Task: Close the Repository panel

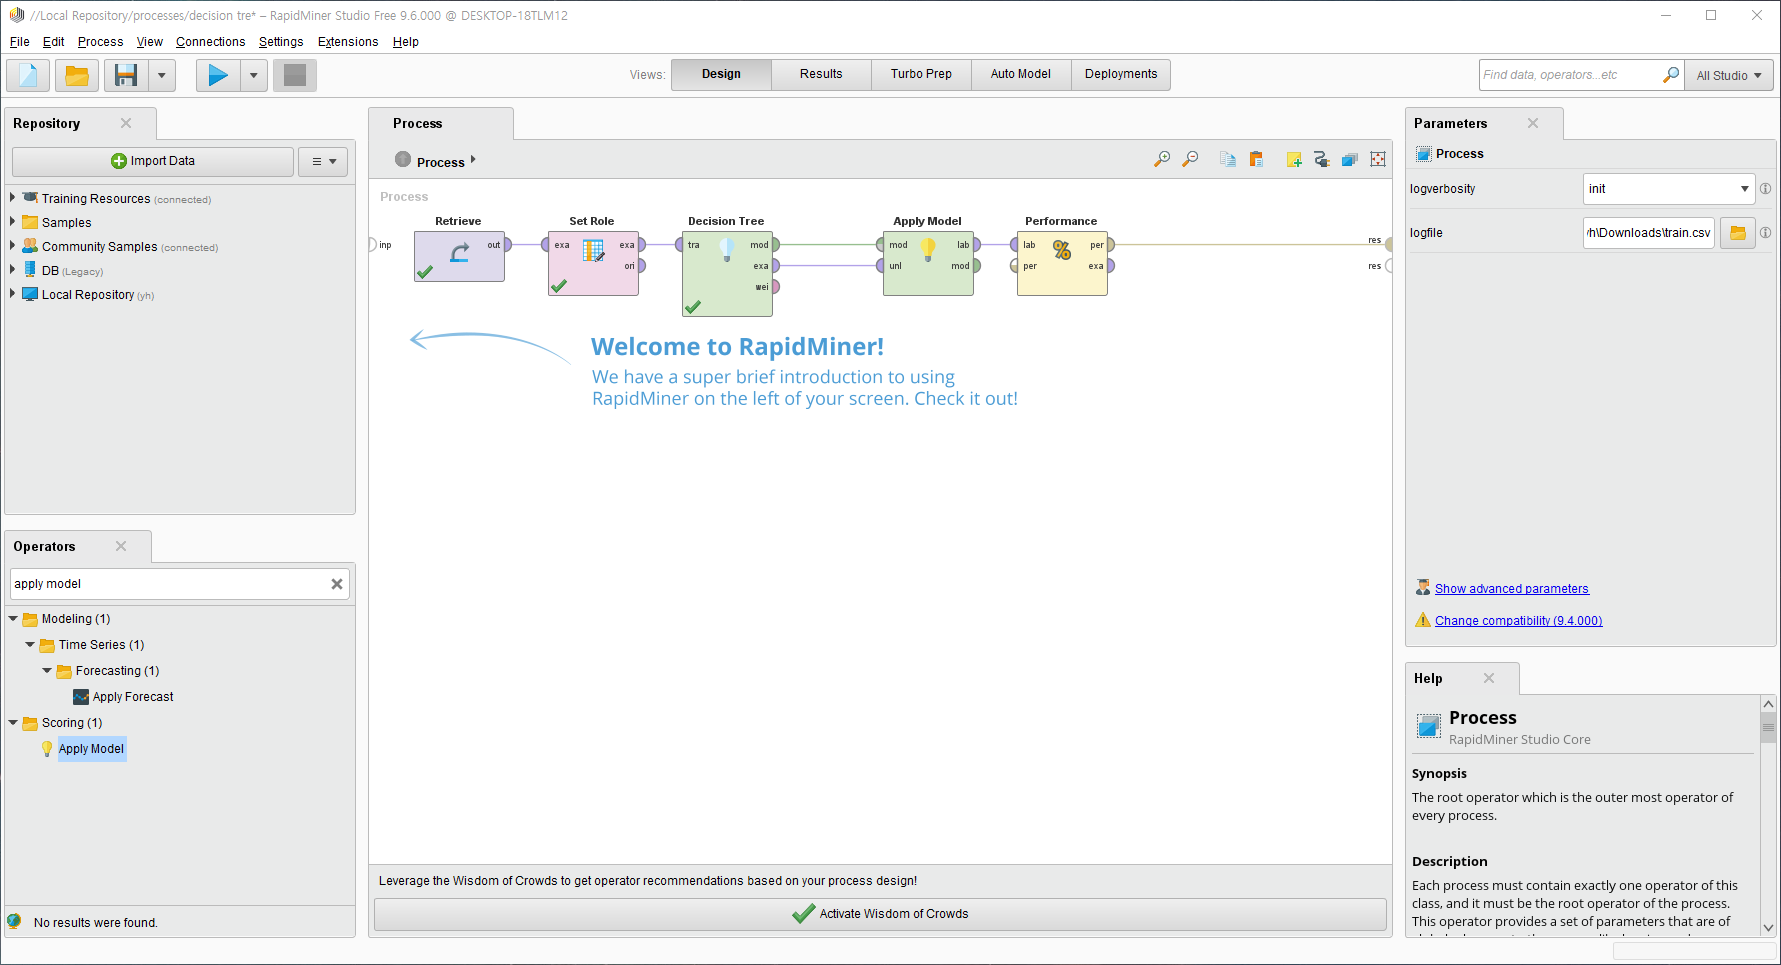Action: pyautogui.click(x=126, y=123)
